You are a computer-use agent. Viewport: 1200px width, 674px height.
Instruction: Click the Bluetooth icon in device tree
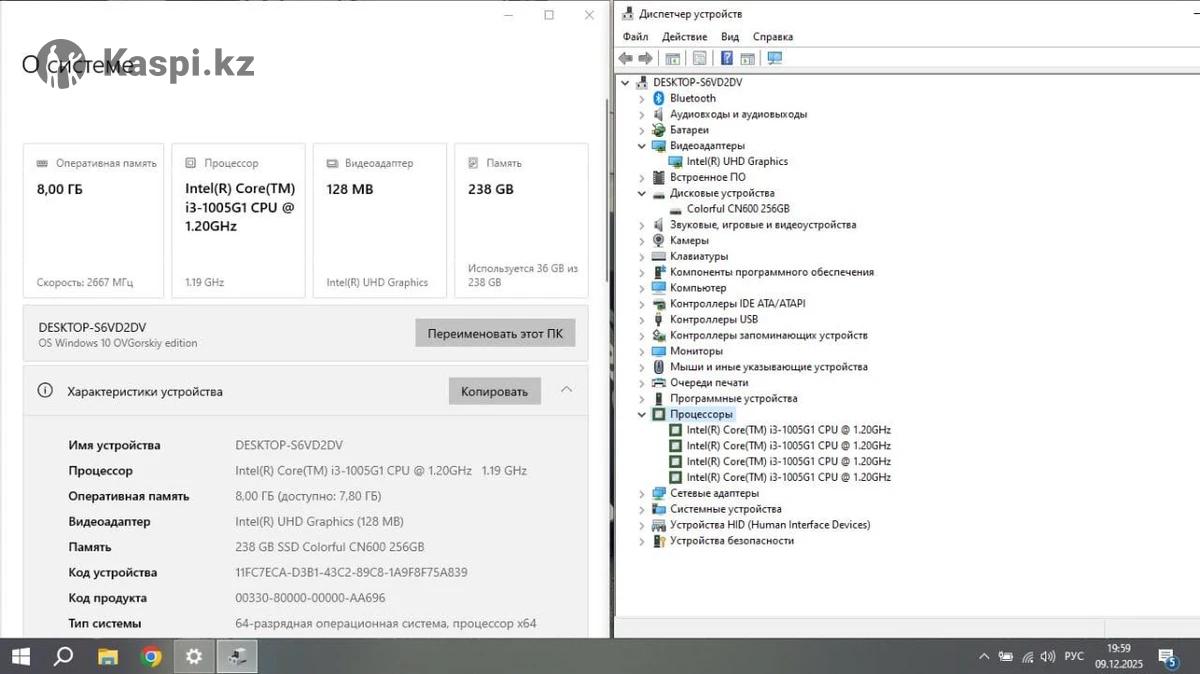point(659,98)
